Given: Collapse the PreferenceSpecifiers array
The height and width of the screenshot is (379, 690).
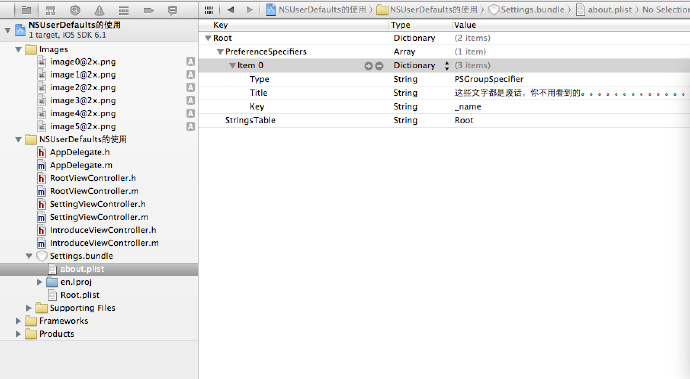Looking at the screenshot, I should click(x=220, y=52).
